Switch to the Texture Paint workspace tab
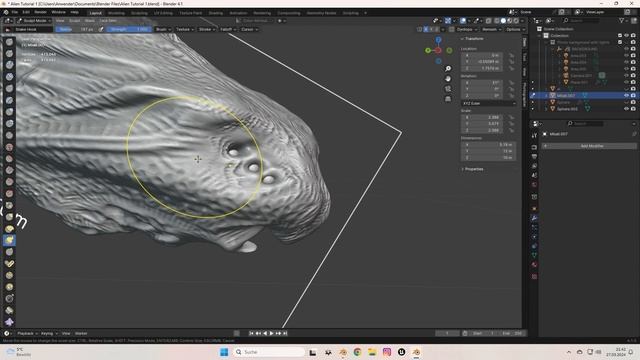Image resolution: width=640 pixels, height=360 pixels. (191, 13)
